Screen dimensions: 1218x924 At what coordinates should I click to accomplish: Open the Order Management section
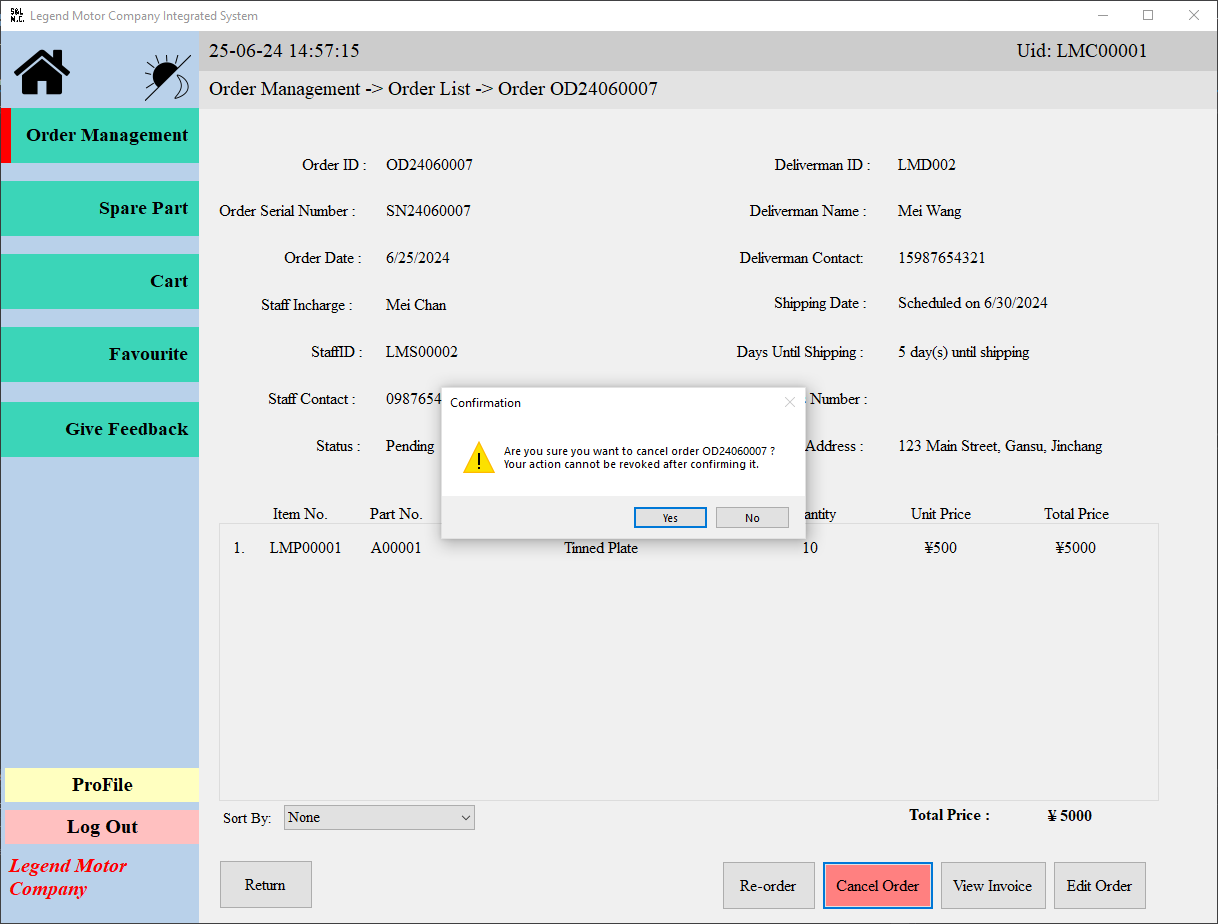pos(104,136)
